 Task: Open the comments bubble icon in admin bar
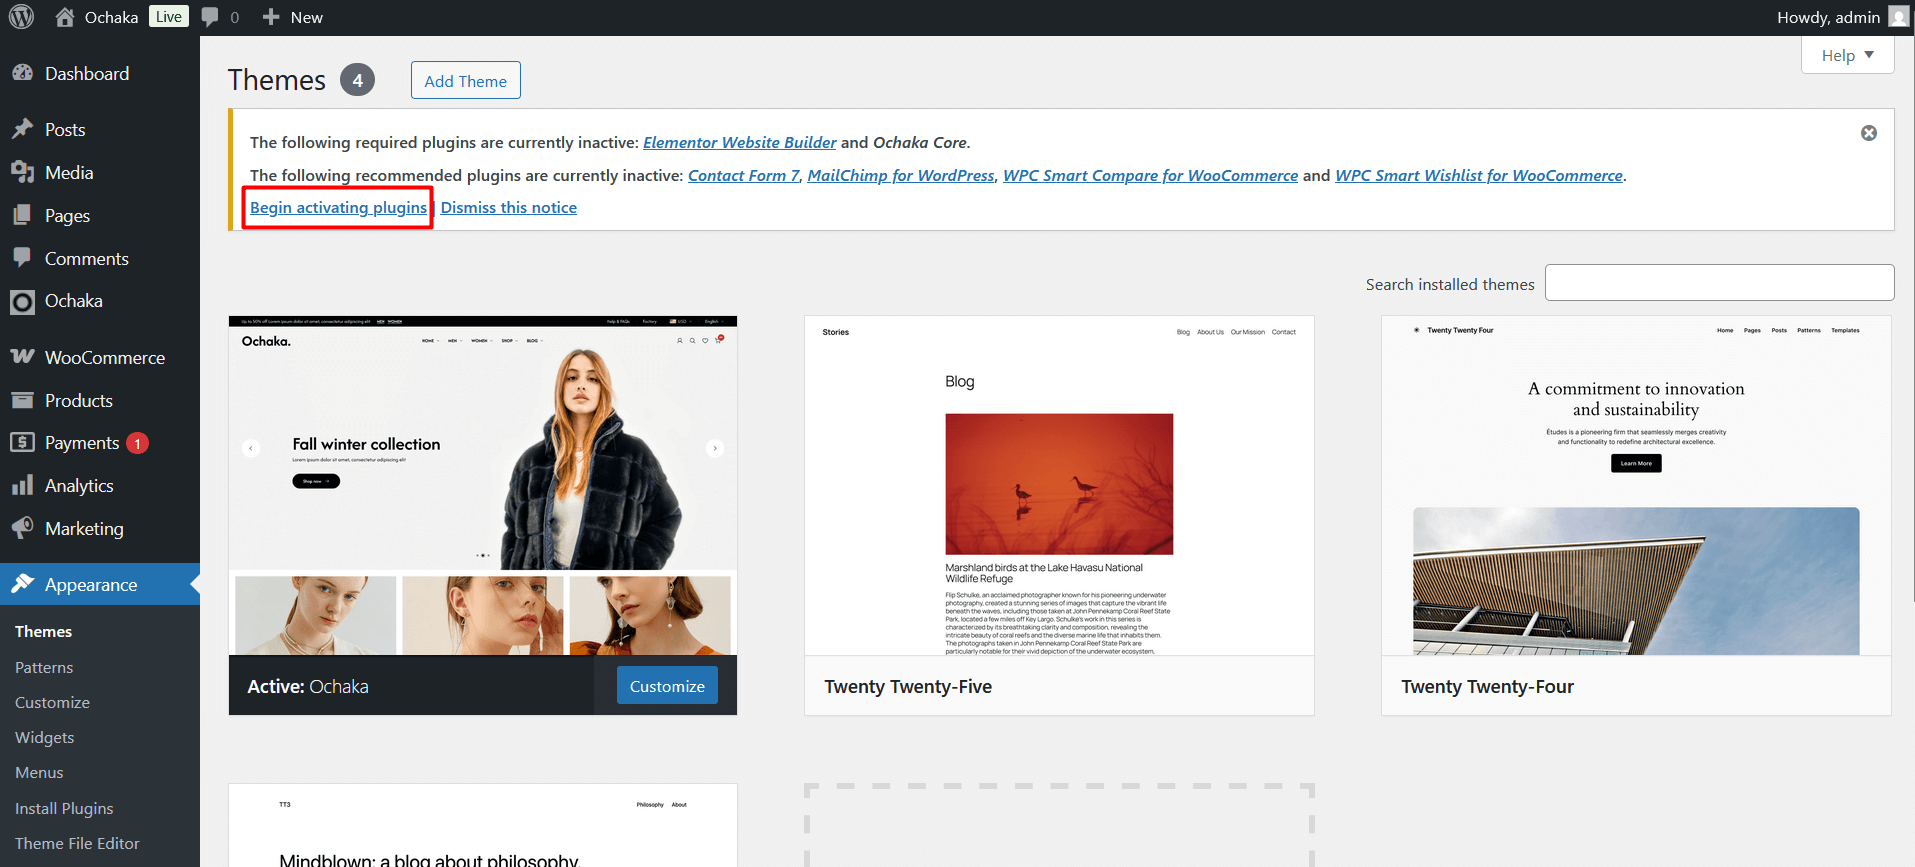coord(210,17)
